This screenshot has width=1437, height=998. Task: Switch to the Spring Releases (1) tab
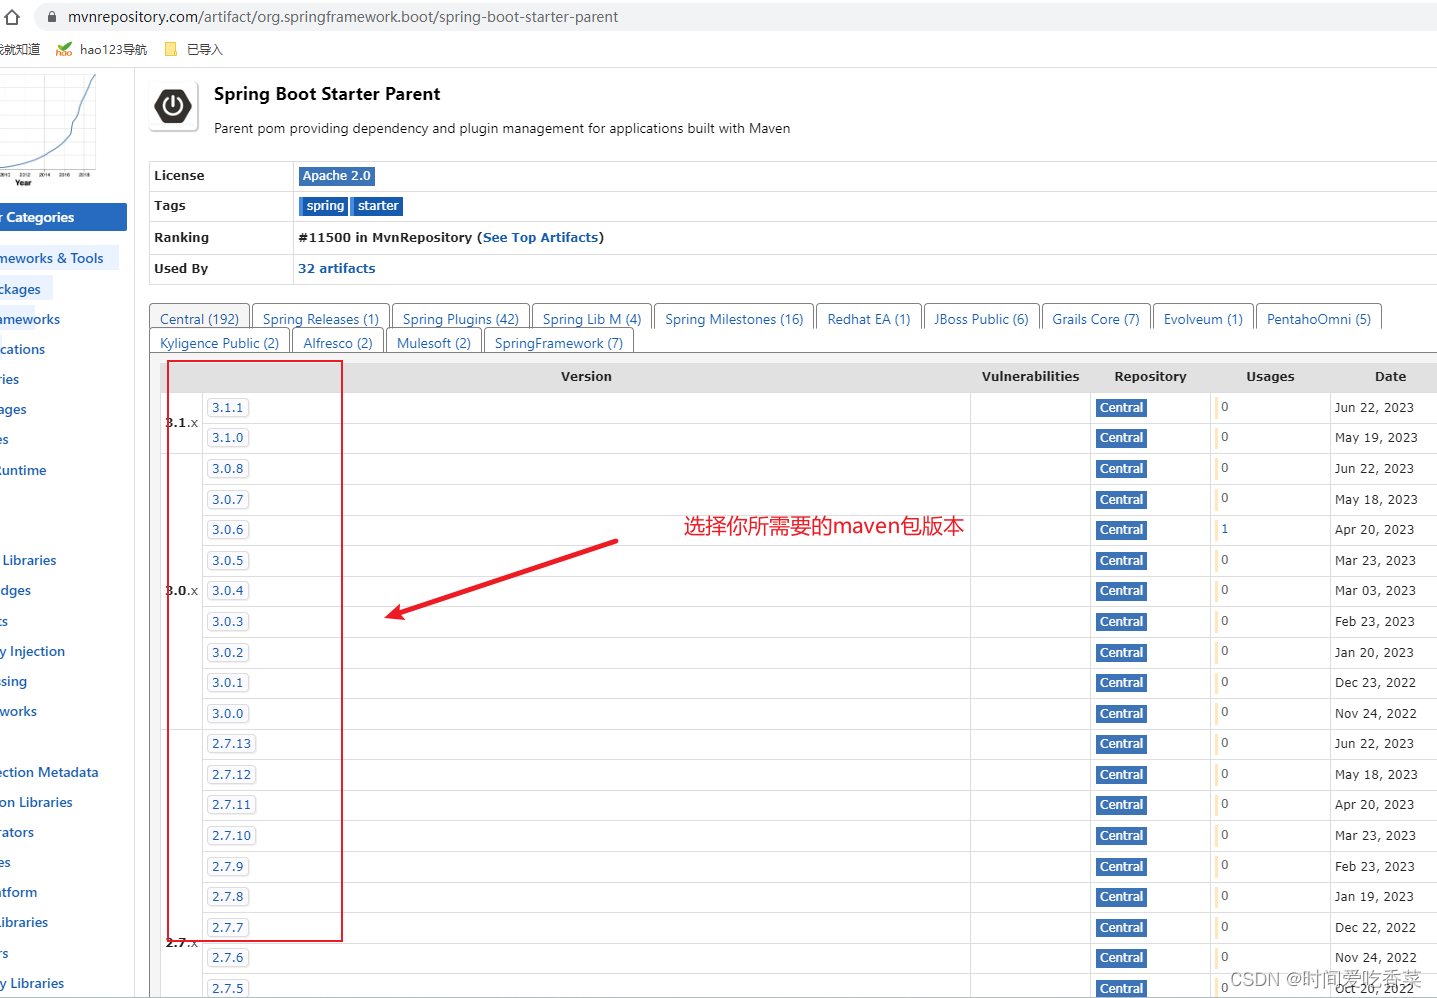[x=320, y=319]
